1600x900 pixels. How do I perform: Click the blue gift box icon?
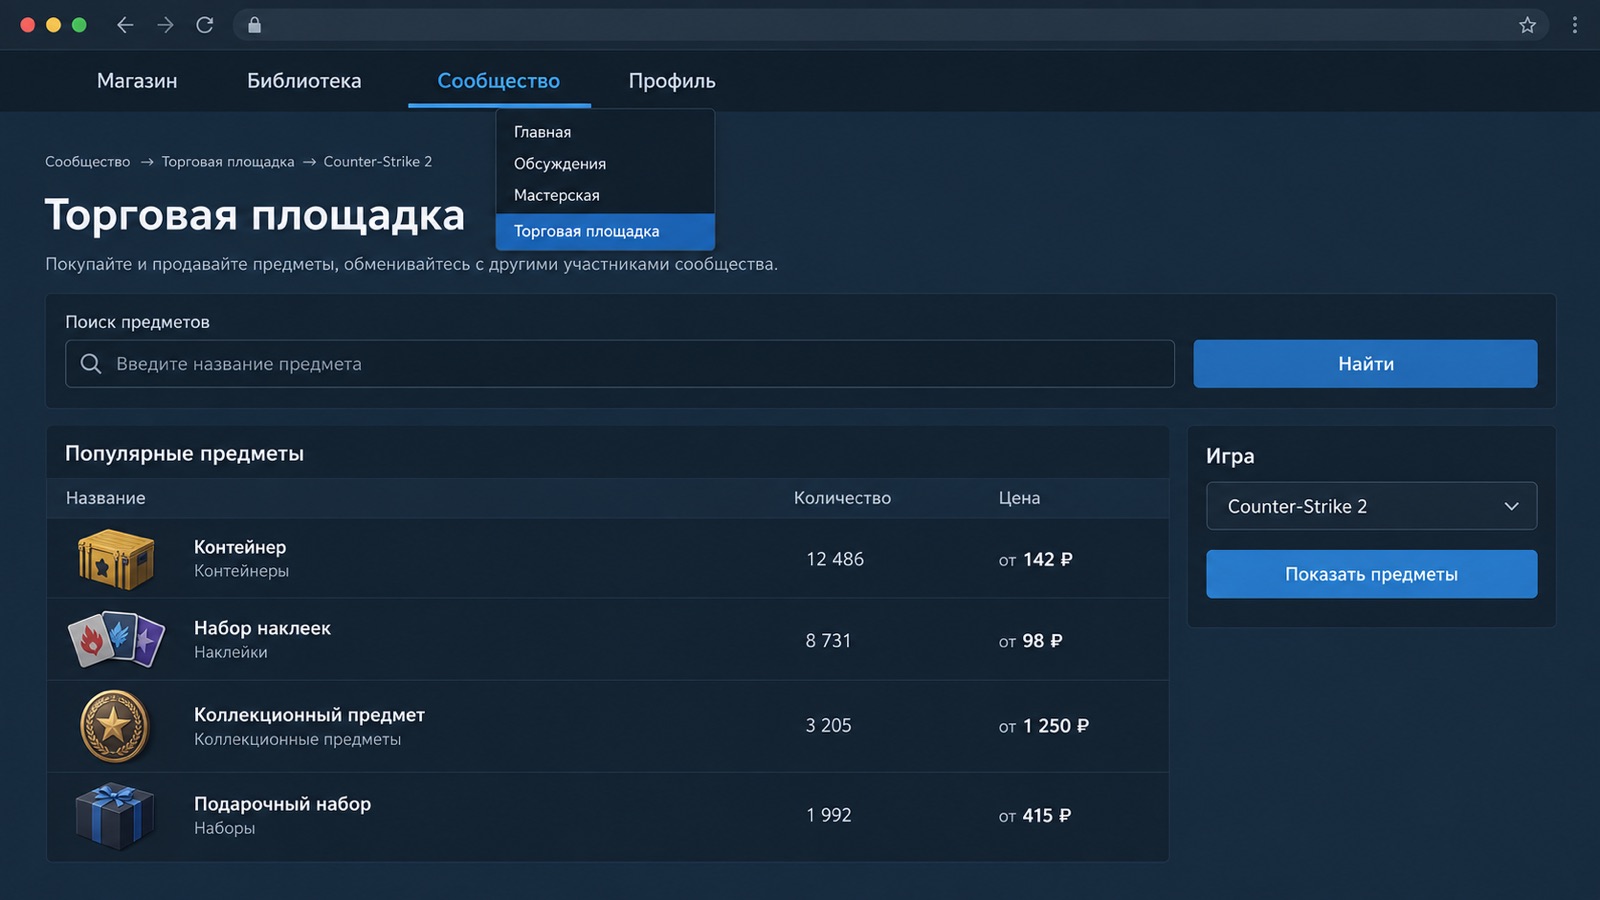click(115, 815)
